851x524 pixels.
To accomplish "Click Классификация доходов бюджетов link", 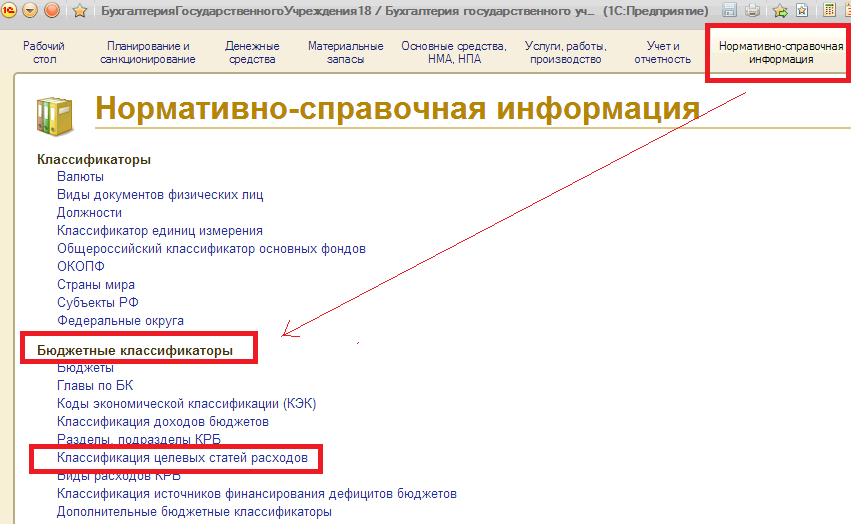I will [163, 421].
